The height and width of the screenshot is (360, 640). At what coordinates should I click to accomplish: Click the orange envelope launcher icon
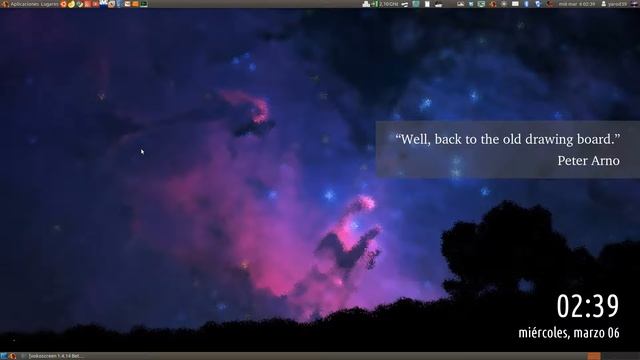pyautogui.click(x=135, y=4)
